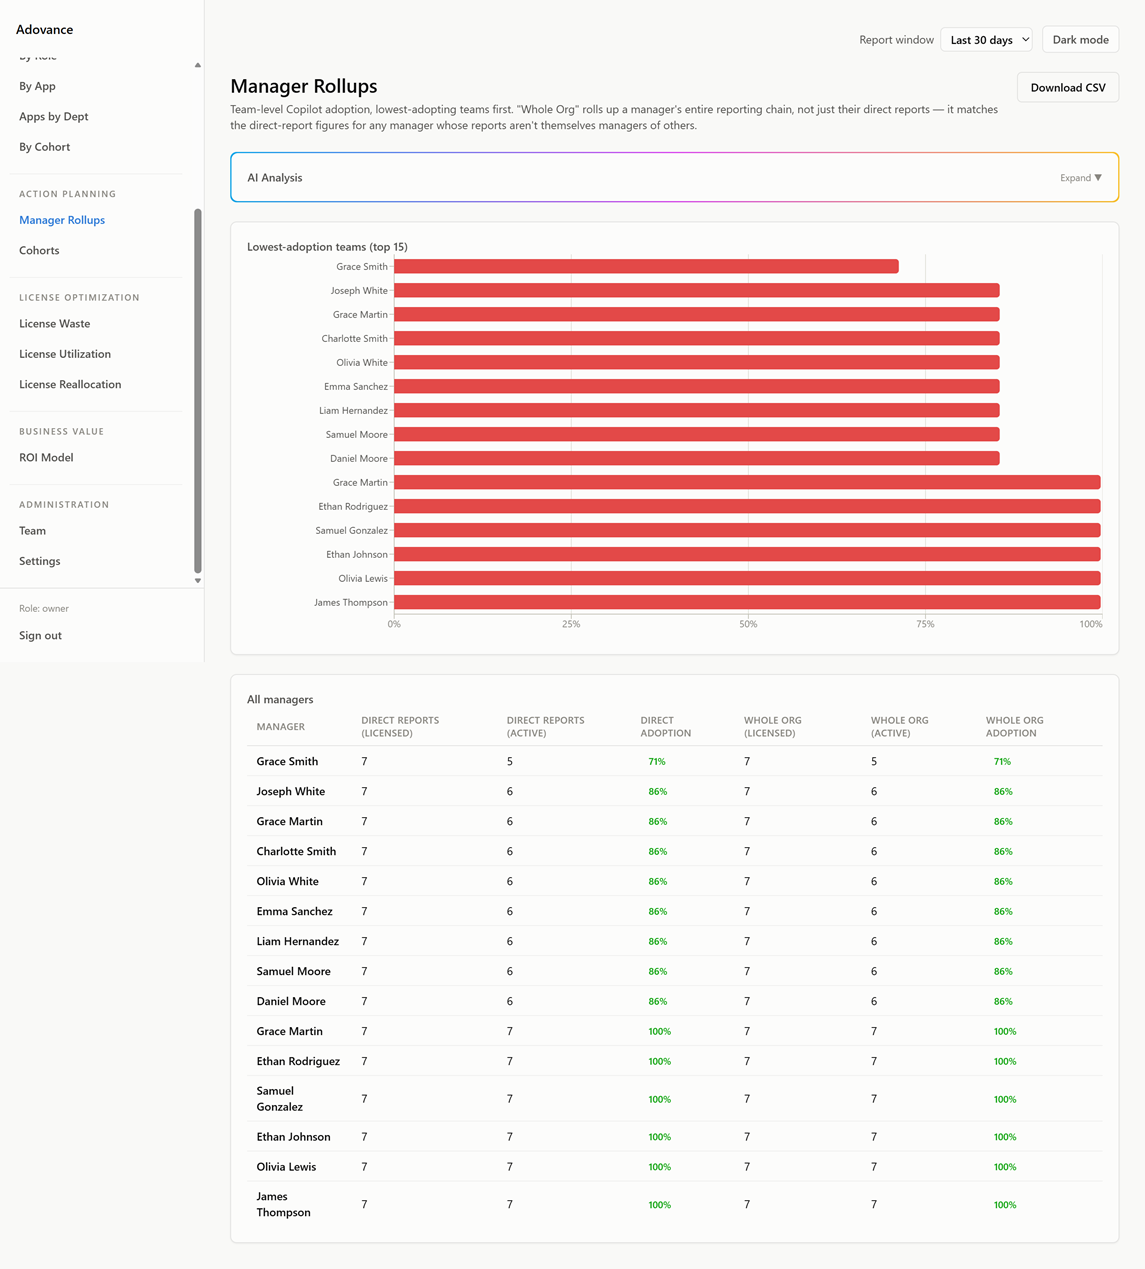
Task: Open the Report window dropdown
Action: 986,40
